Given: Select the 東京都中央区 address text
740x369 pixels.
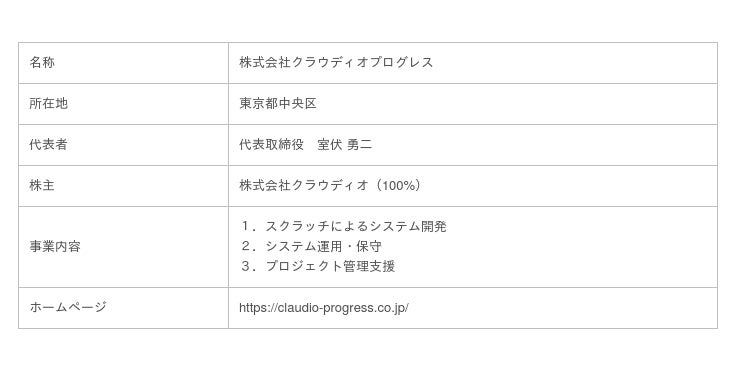Looking at the screenshot, I should [278, 104].
